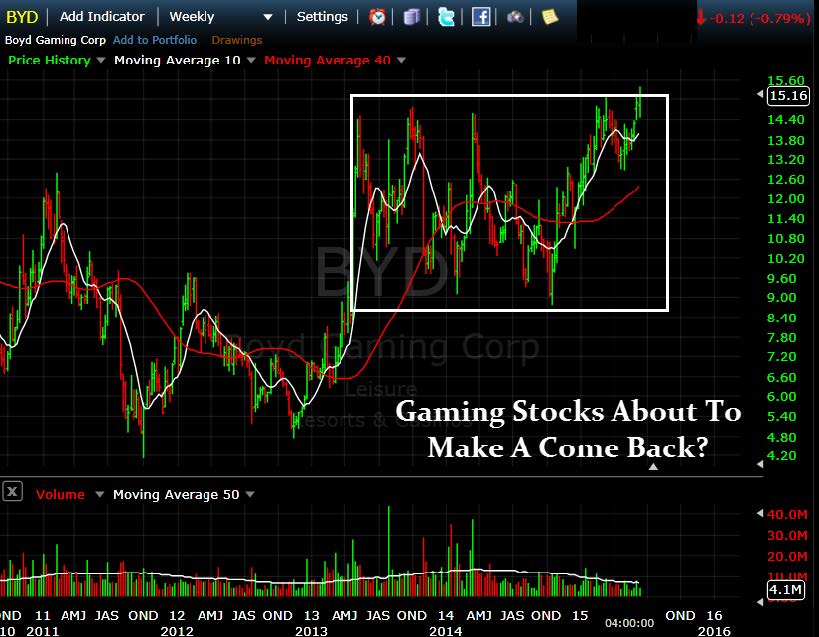
Task: Open the Drawings link
Action: point(237,40)
